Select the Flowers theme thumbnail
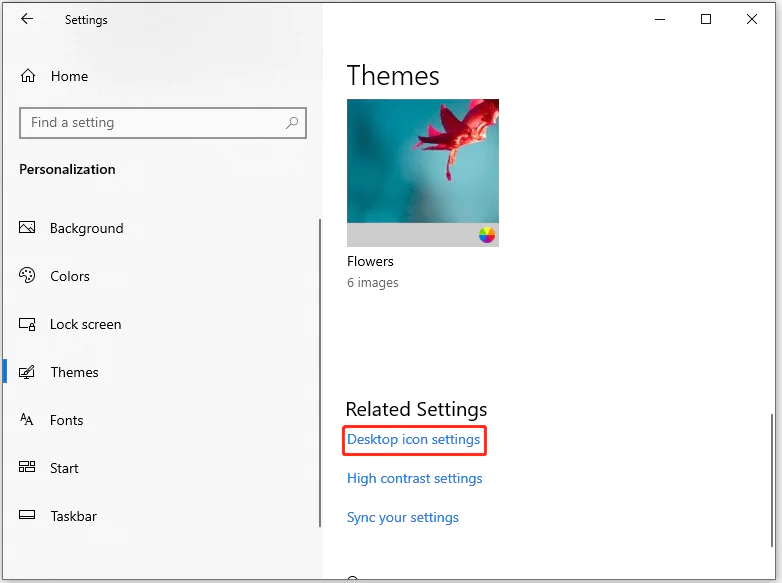 click(422, 161)
